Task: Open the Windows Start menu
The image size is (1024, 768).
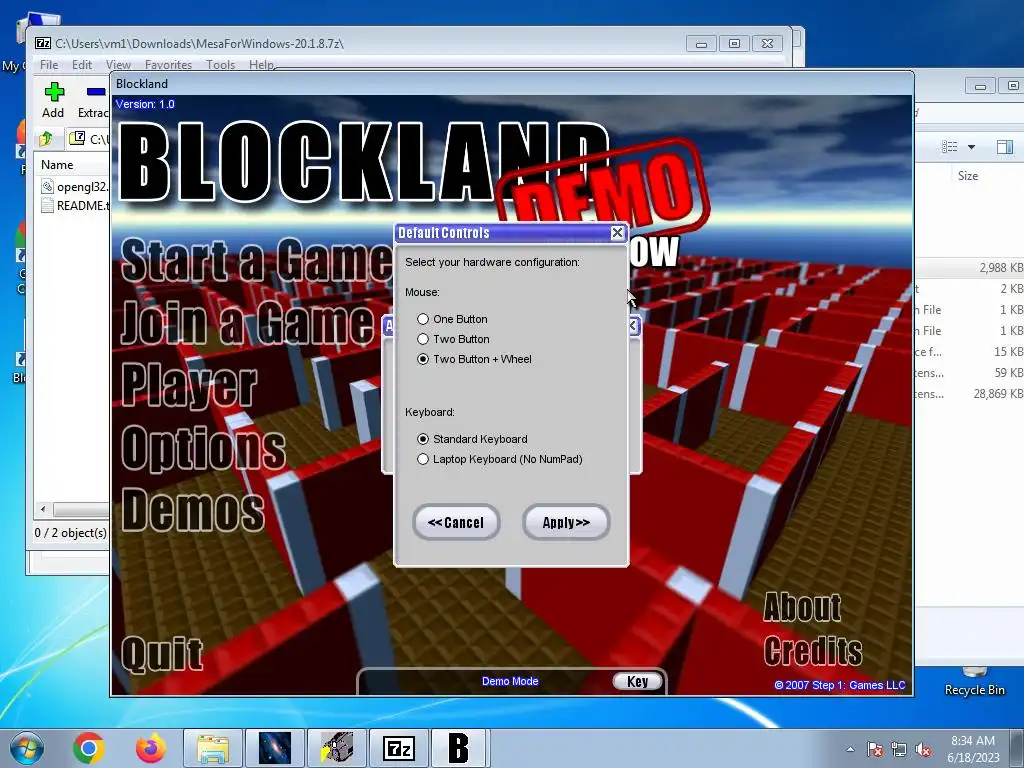Action: coord(26,748)
